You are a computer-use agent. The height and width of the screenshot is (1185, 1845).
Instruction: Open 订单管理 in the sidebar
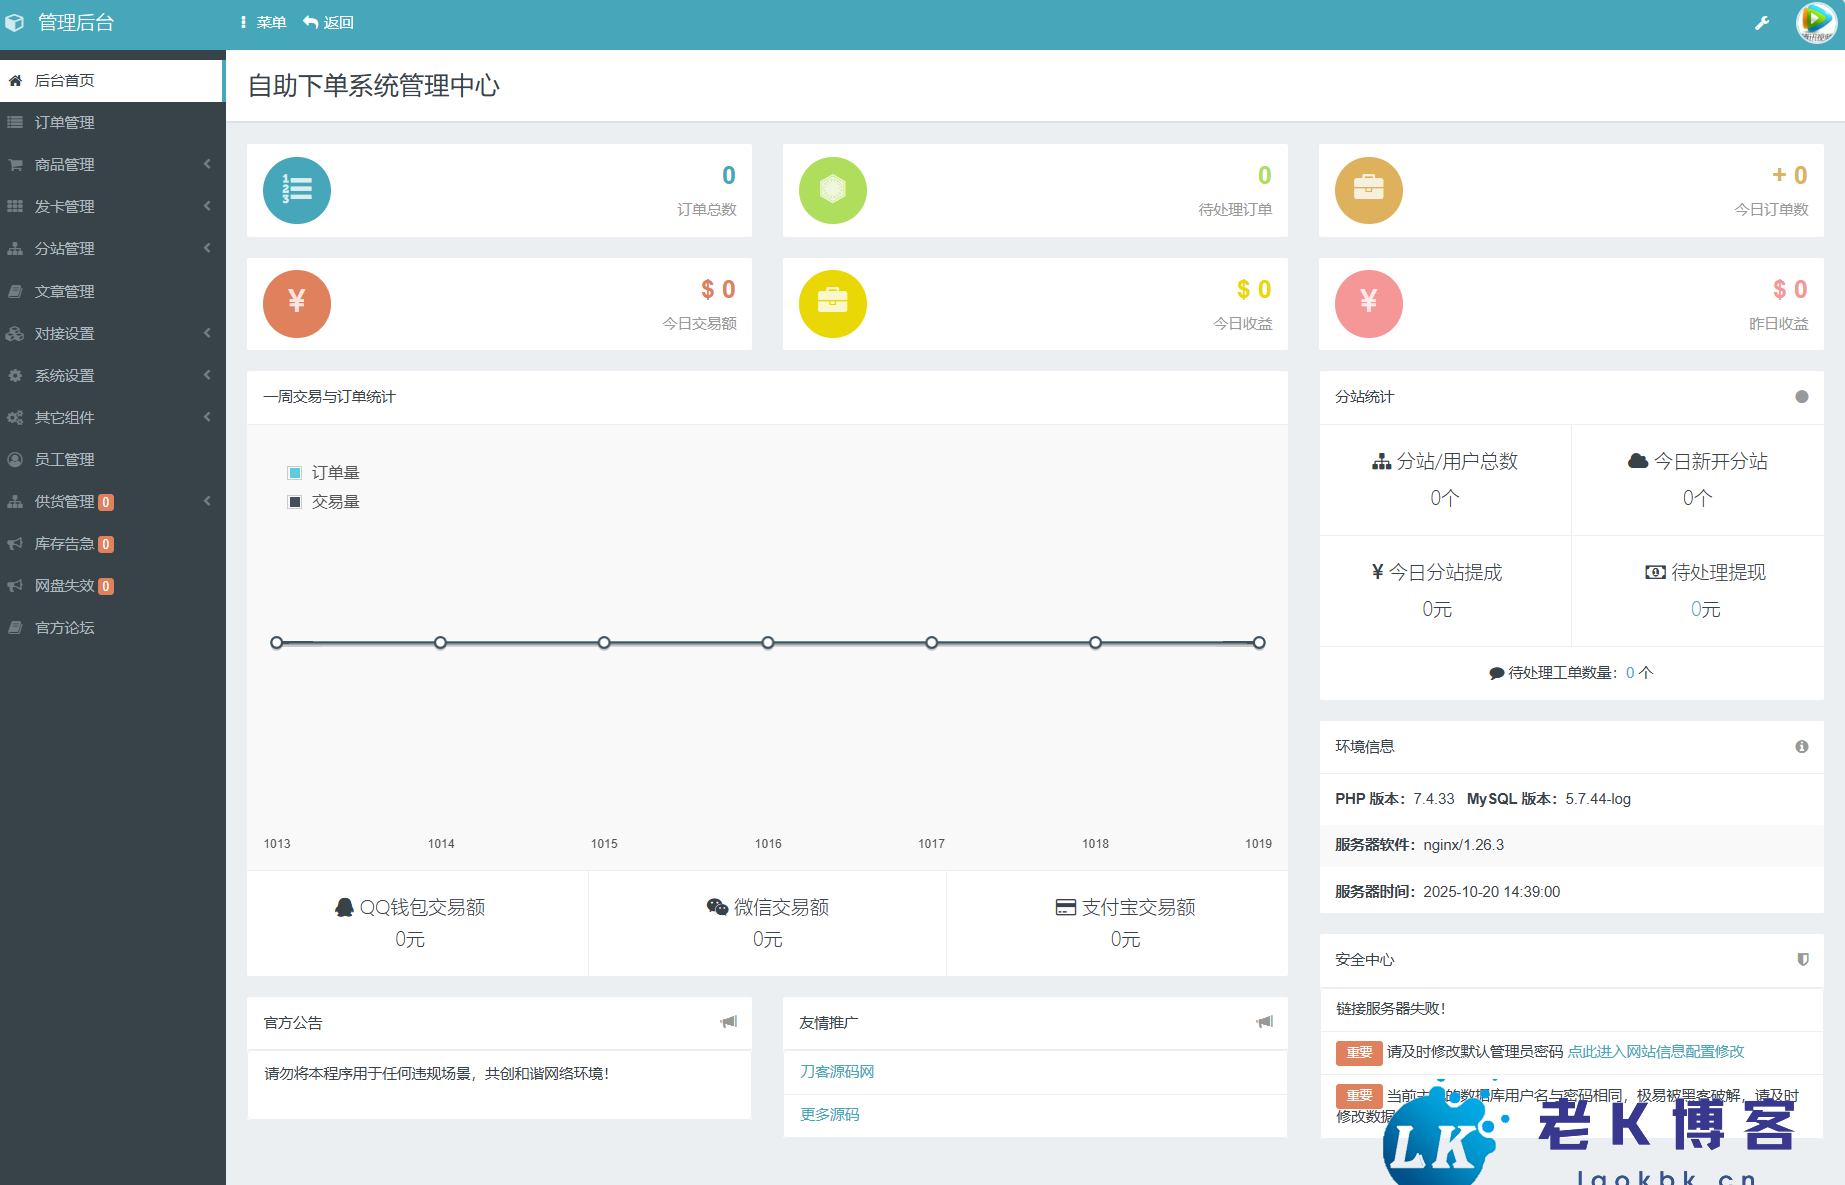tap(65, 122)
